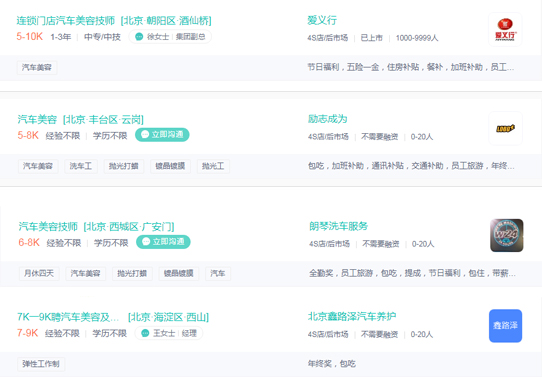Open the 北京鑫路泽汽车养护 company link
The image size is (542, 377).
(x=352, y=316)
